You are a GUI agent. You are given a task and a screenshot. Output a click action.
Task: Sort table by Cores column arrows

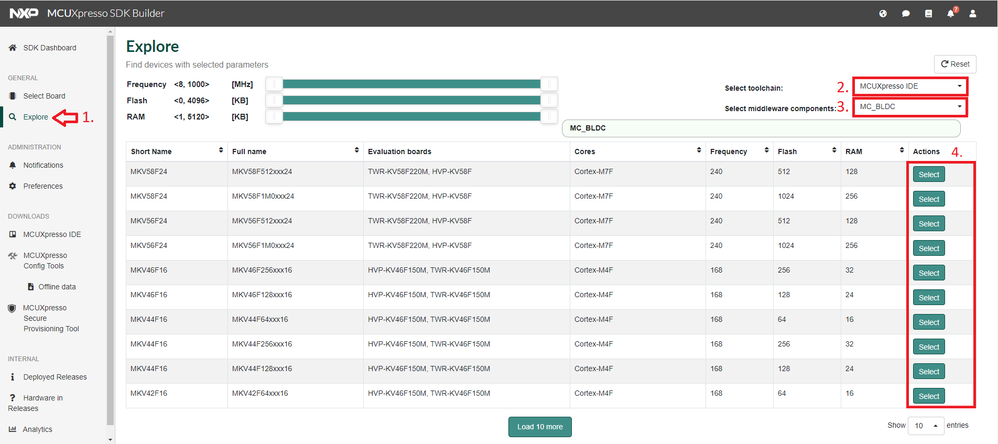click(x=698, y=151)
